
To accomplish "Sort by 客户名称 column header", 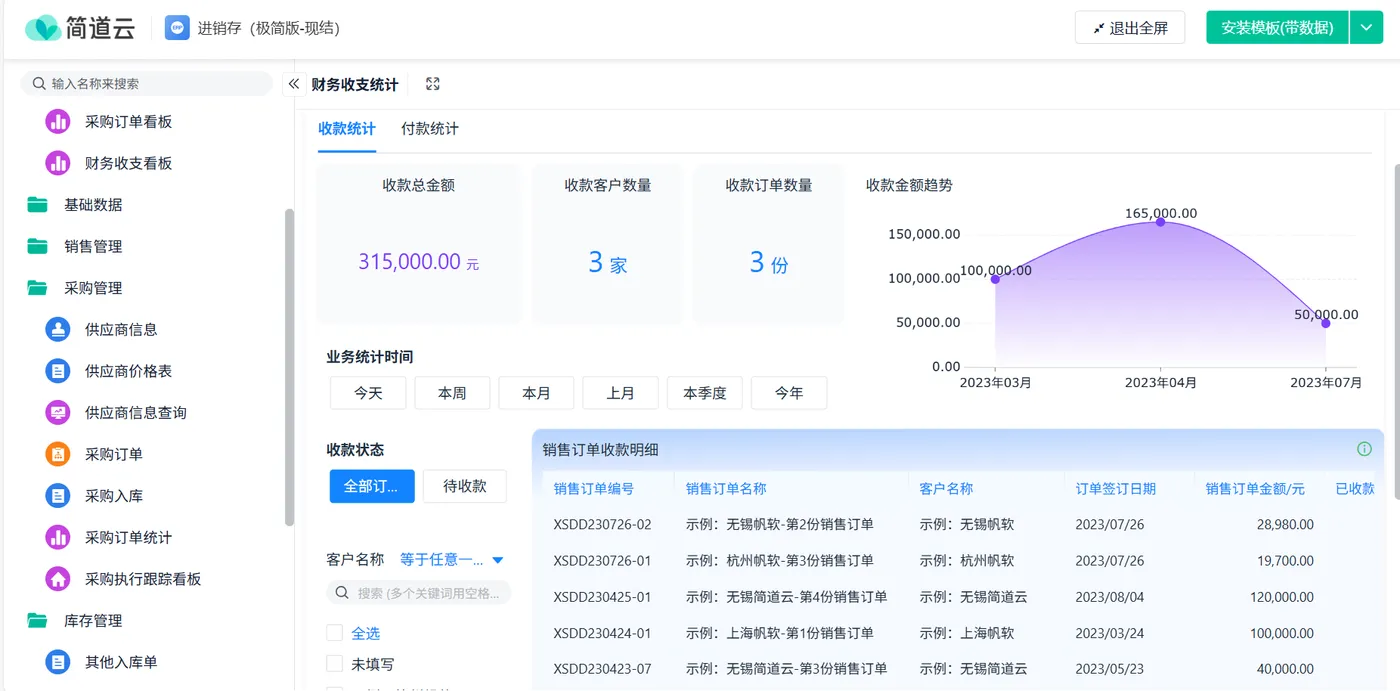I will (x=946, y=489).
